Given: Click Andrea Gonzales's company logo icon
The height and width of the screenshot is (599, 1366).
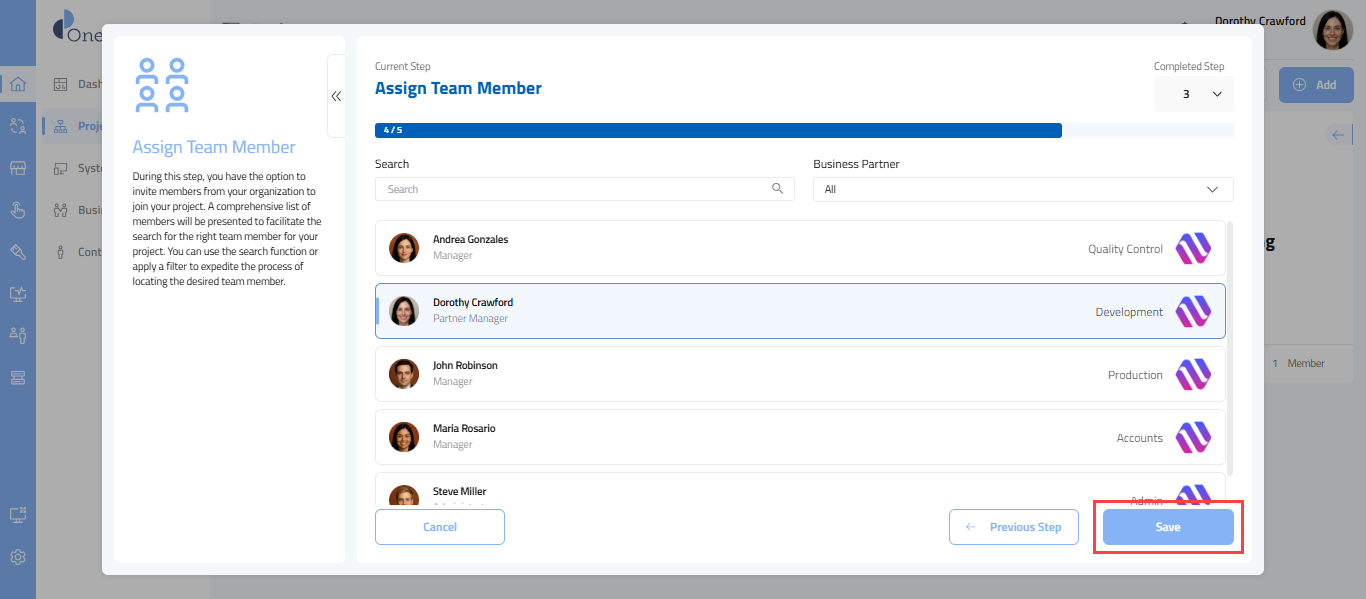Looking at the screenshot, I should (1192, 248).
